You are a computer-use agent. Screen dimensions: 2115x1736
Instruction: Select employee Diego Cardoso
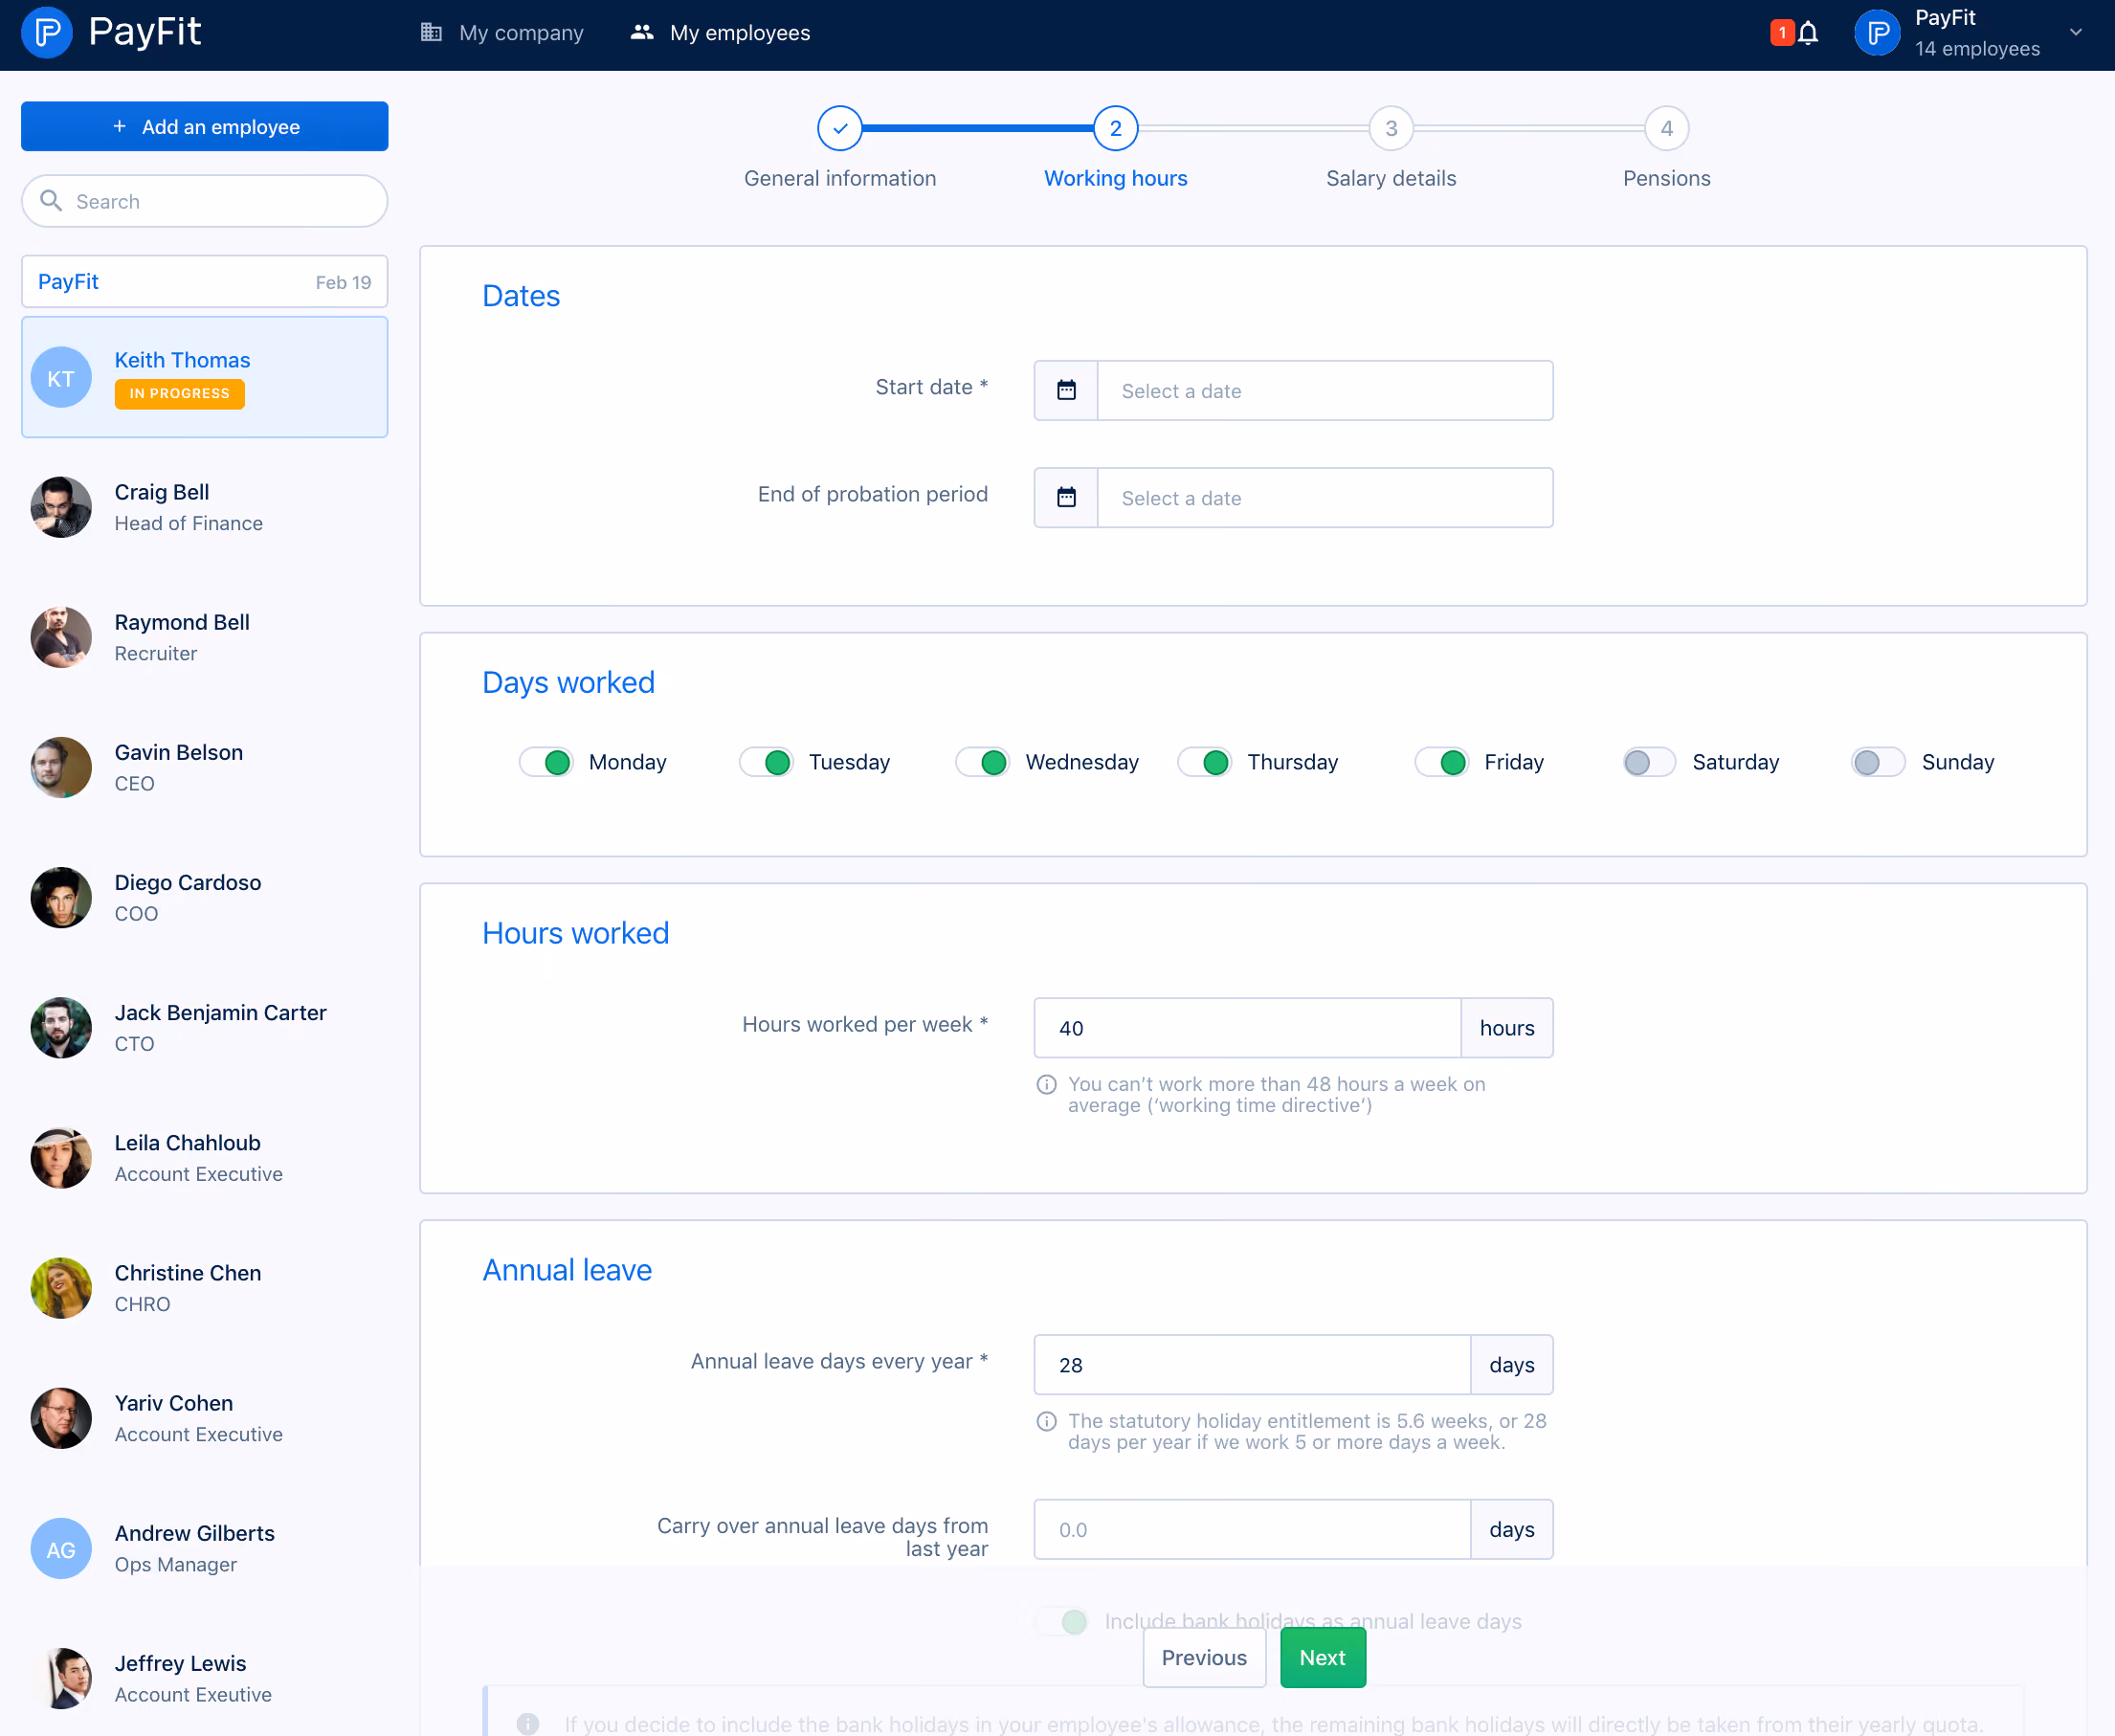tap(204, 897)
